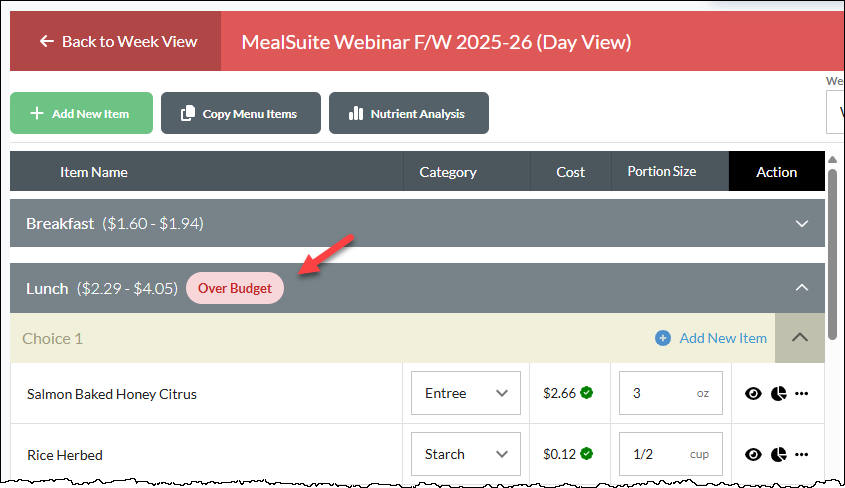Open more options for Rice Herbed row
The width and height of the screenshot is (845, 488).
[x=801, y=455]
